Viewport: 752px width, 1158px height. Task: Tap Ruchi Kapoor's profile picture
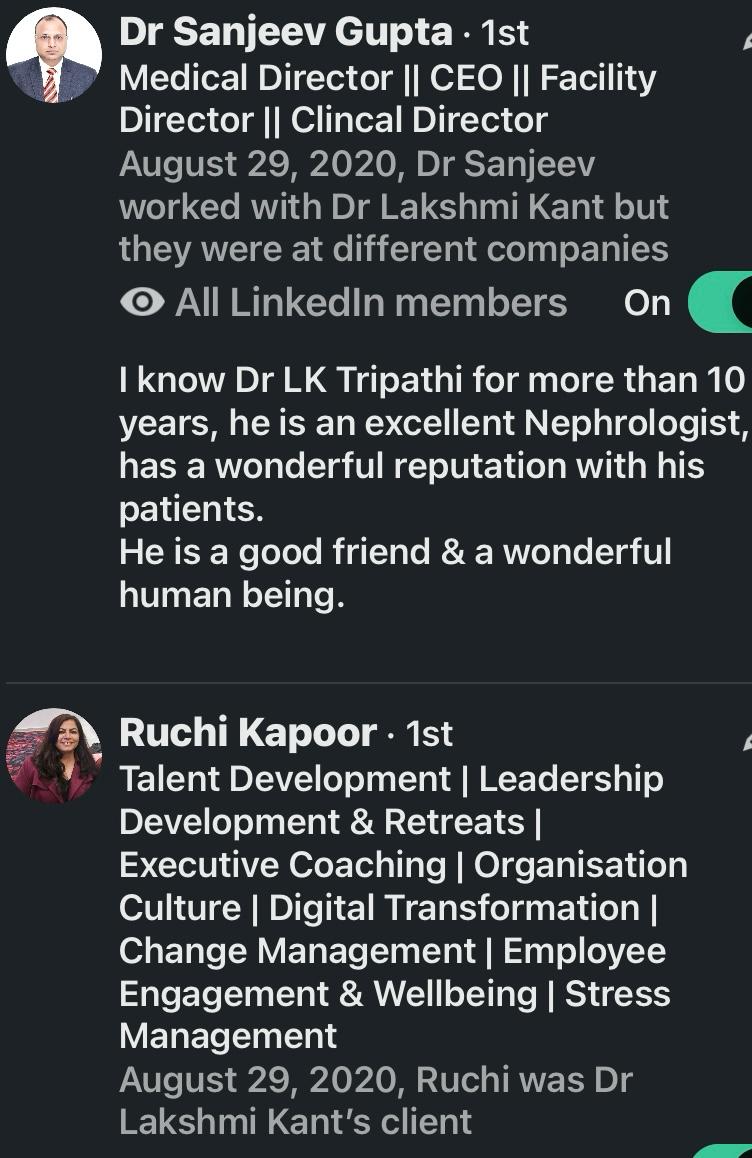click(53, 756)
